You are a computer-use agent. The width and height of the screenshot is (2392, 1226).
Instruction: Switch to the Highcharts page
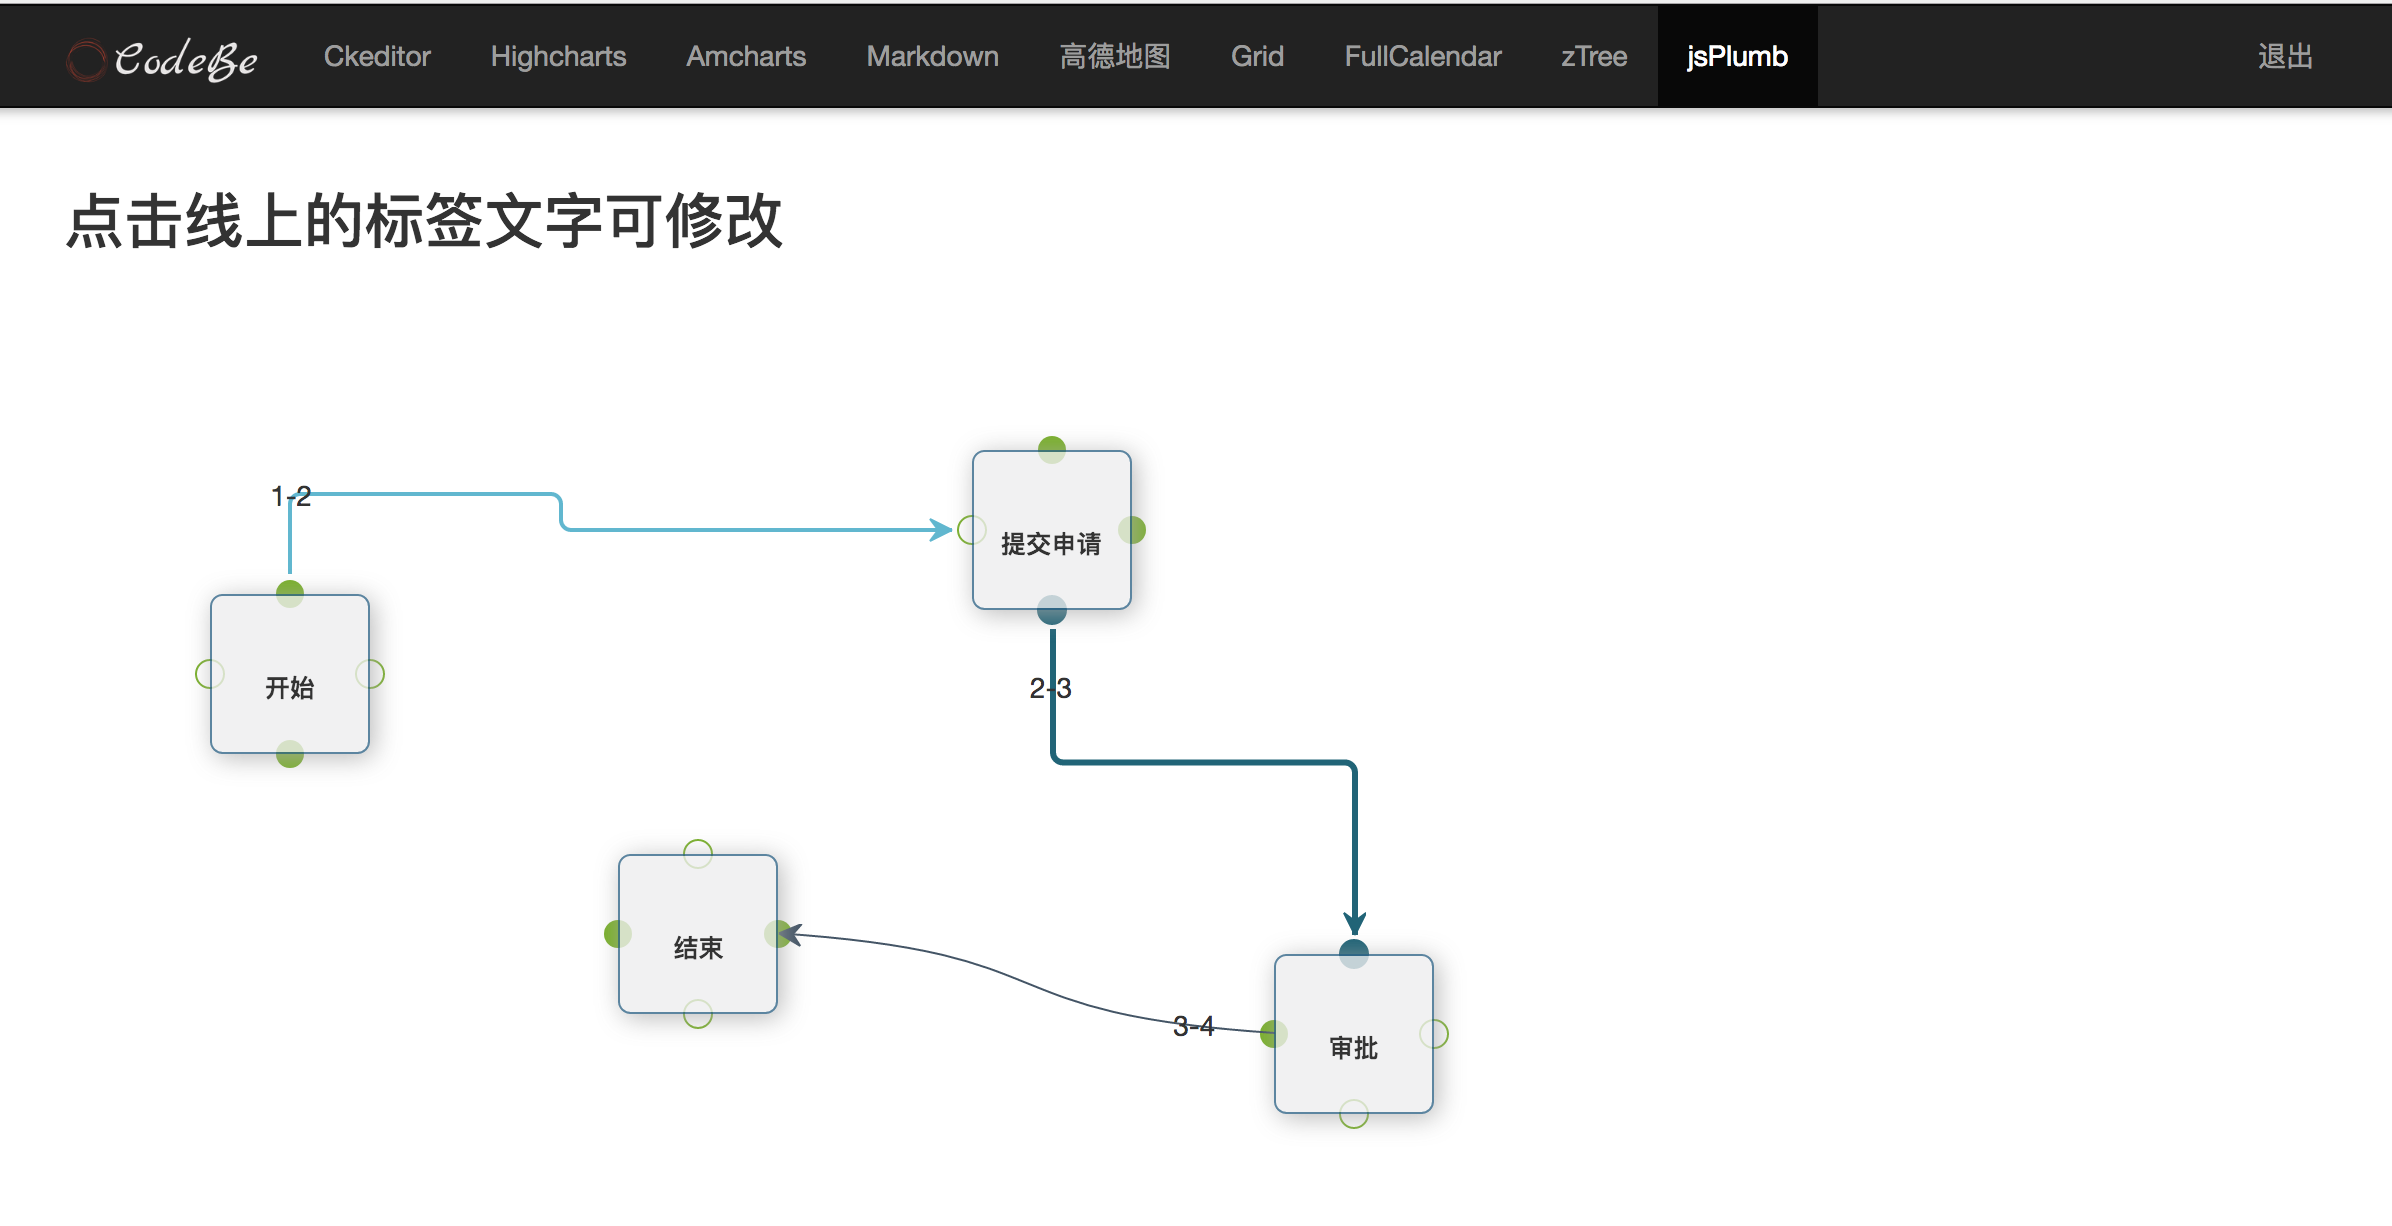coord(558,56)
